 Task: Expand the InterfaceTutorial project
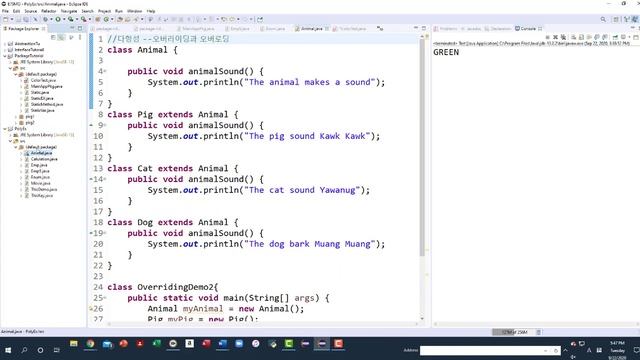[5, 50]
